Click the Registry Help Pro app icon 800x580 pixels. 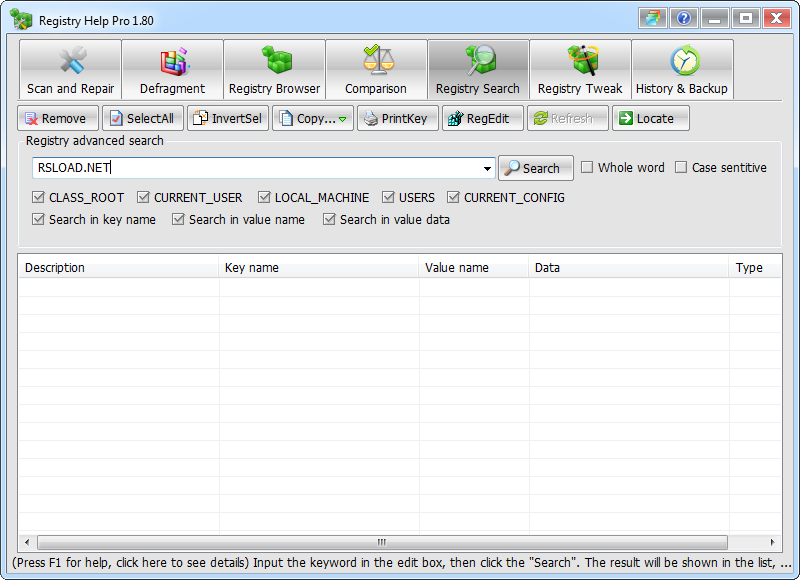click(21, 20)
